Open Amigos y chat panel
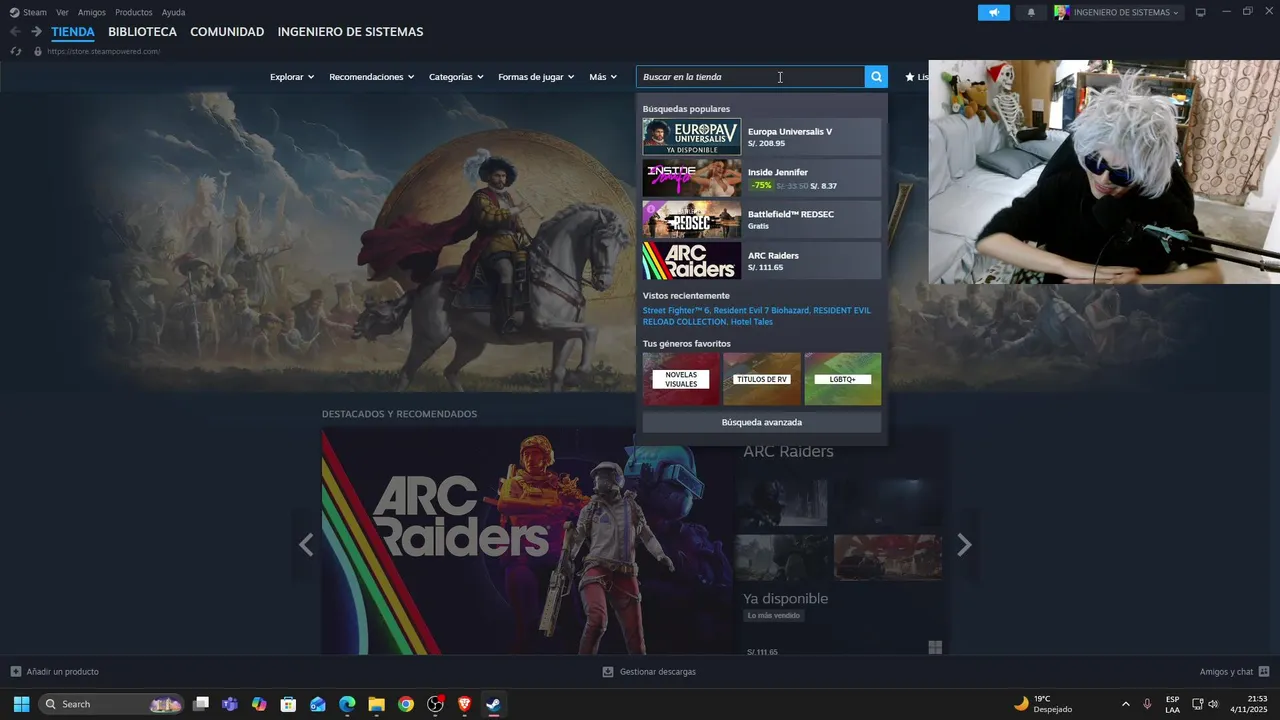Image resolution: width=1280 pixels, height=720 pixels. click(1234, 671)
